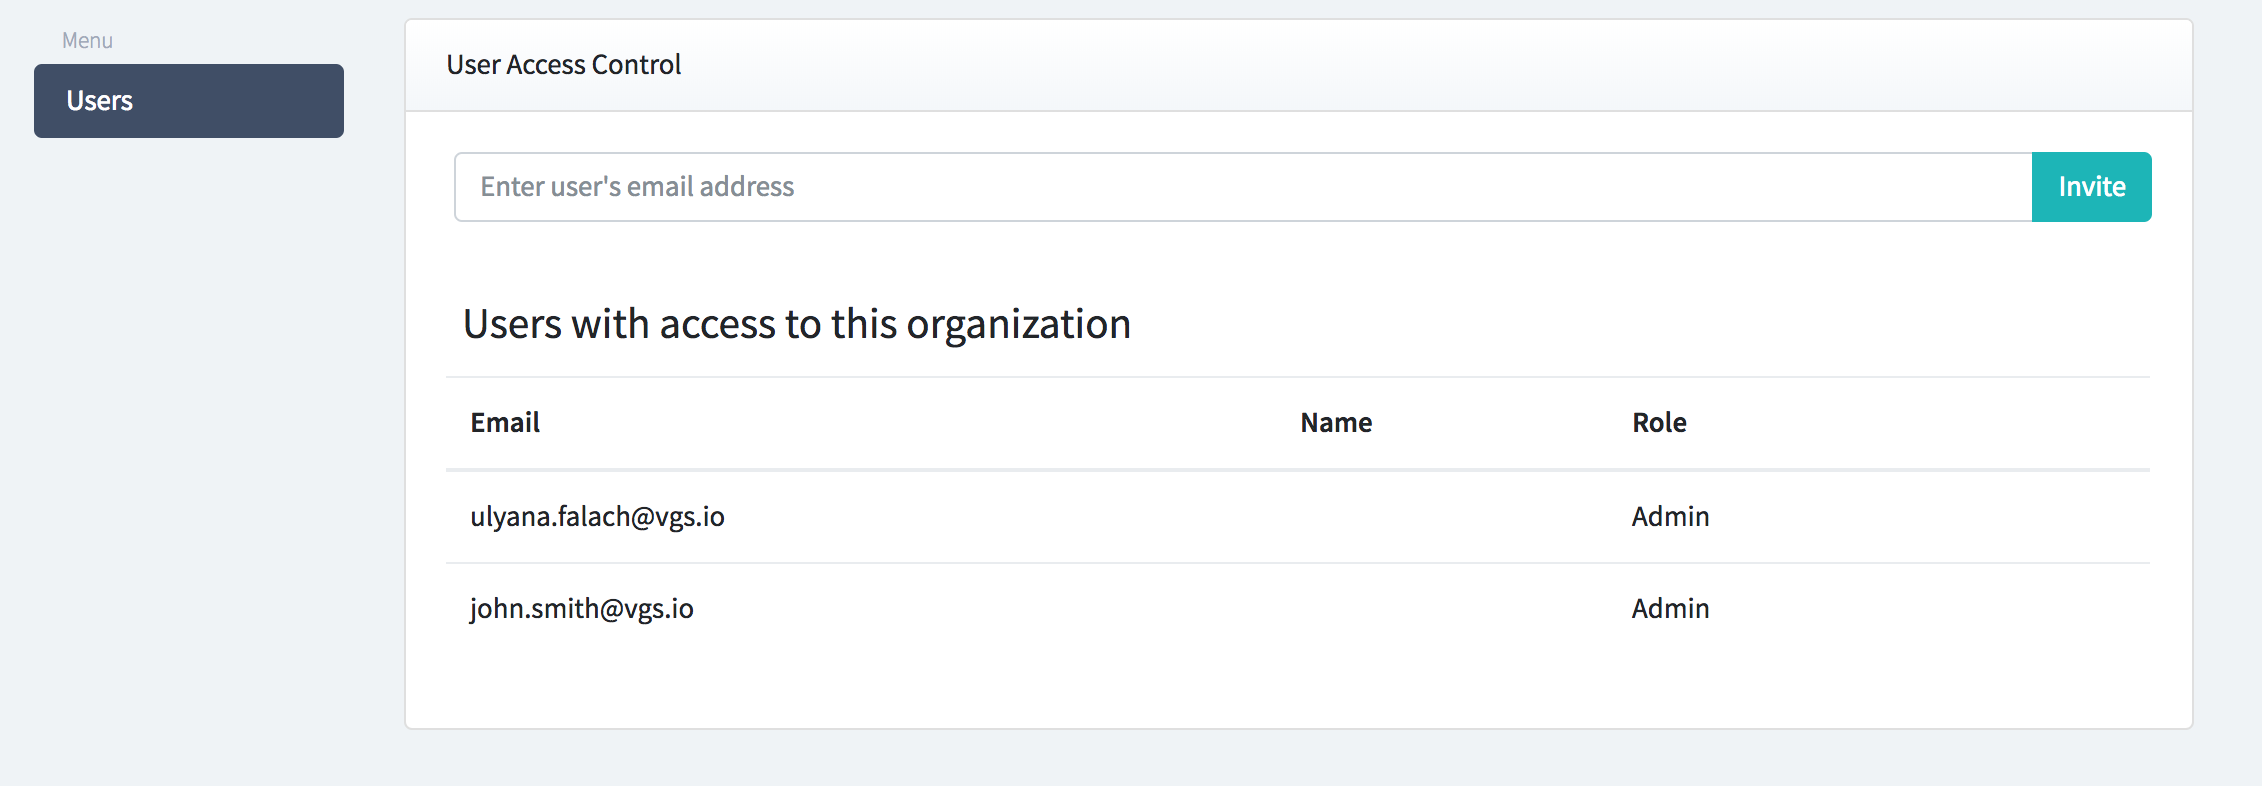Select the ulyana.falach@vgs.io email

point(597,517)
